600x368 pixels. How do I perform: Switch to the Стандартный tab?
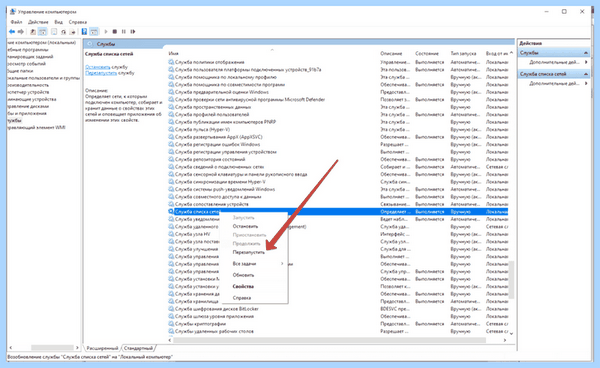click(138, 348)
